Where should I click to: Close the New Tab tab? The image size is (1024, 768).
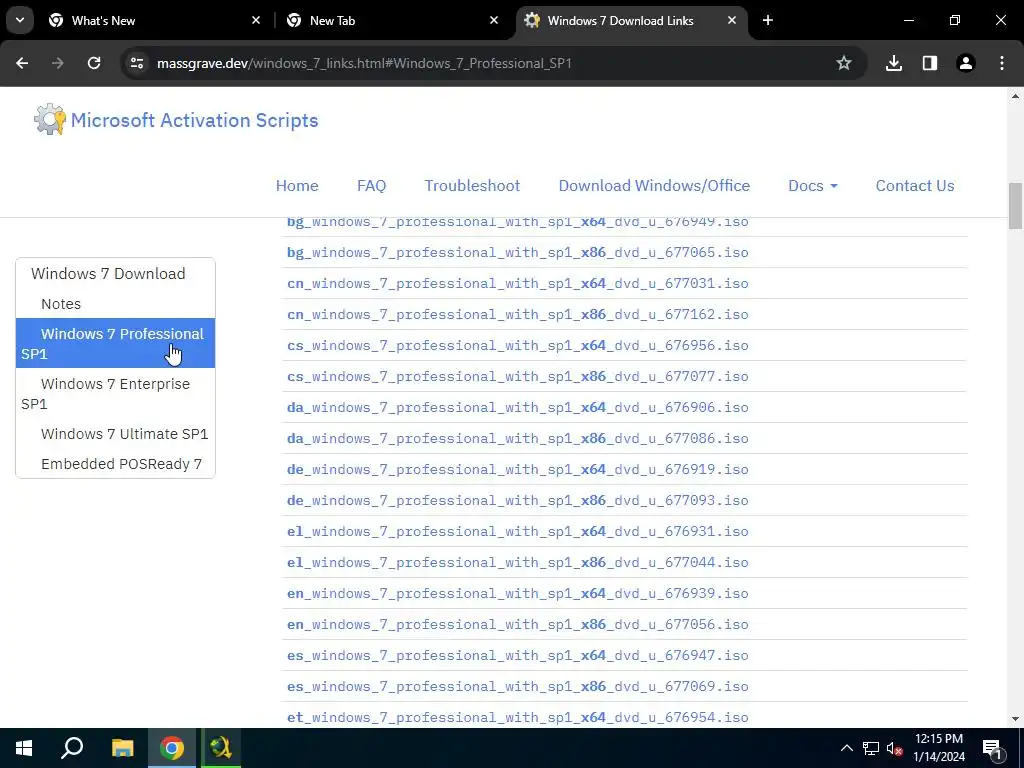[494, 21]
